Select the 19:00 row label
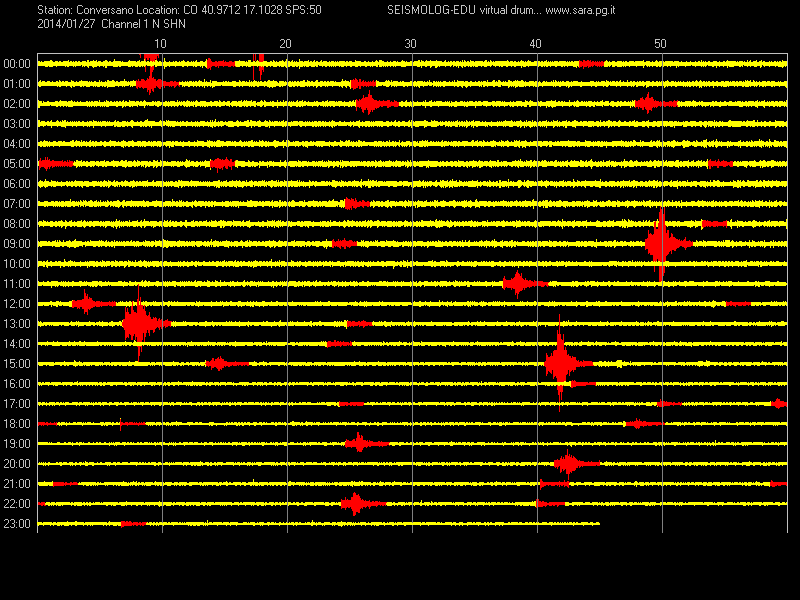 17,444
